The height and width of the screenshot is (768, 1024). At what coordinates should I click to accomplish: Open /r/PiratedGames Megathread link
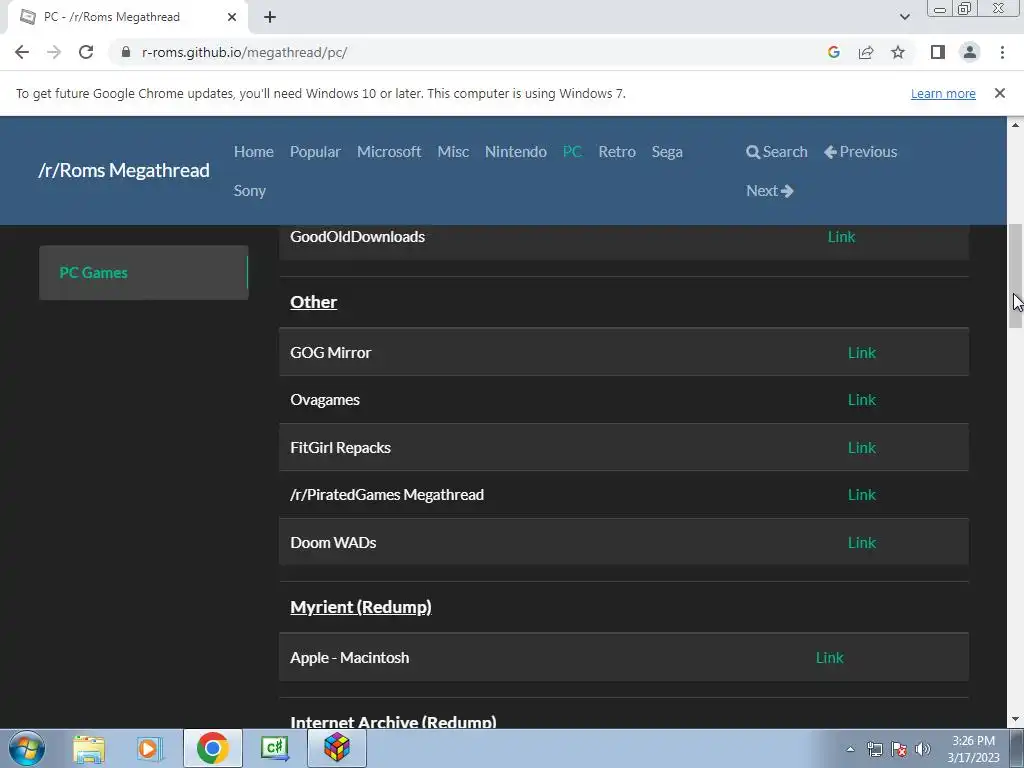tap(861, 494)
